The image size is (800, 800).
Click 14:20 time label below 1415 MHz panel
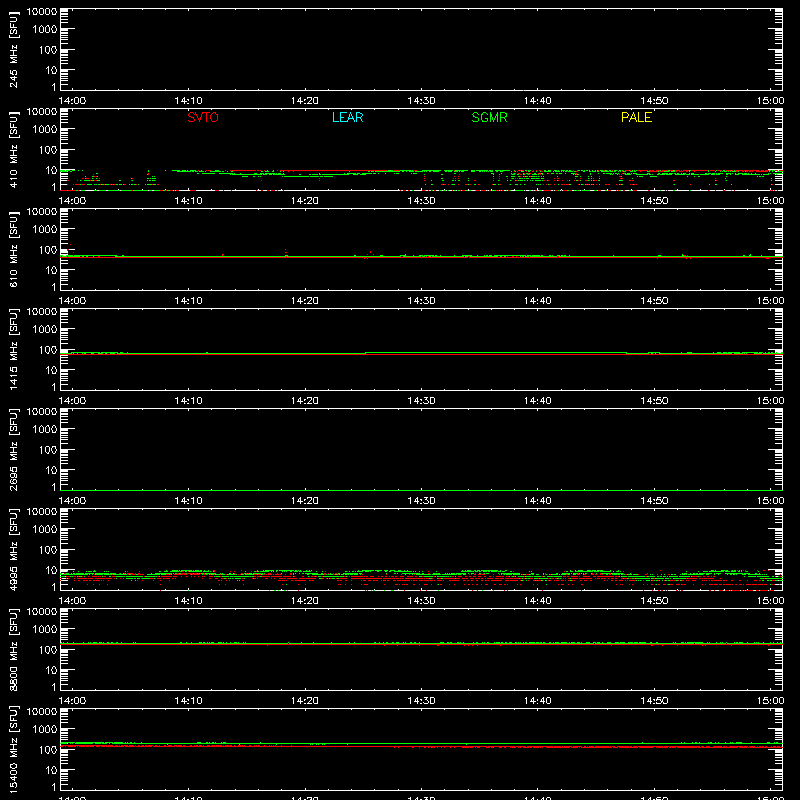pyautogui.click(x=305, y=401)
